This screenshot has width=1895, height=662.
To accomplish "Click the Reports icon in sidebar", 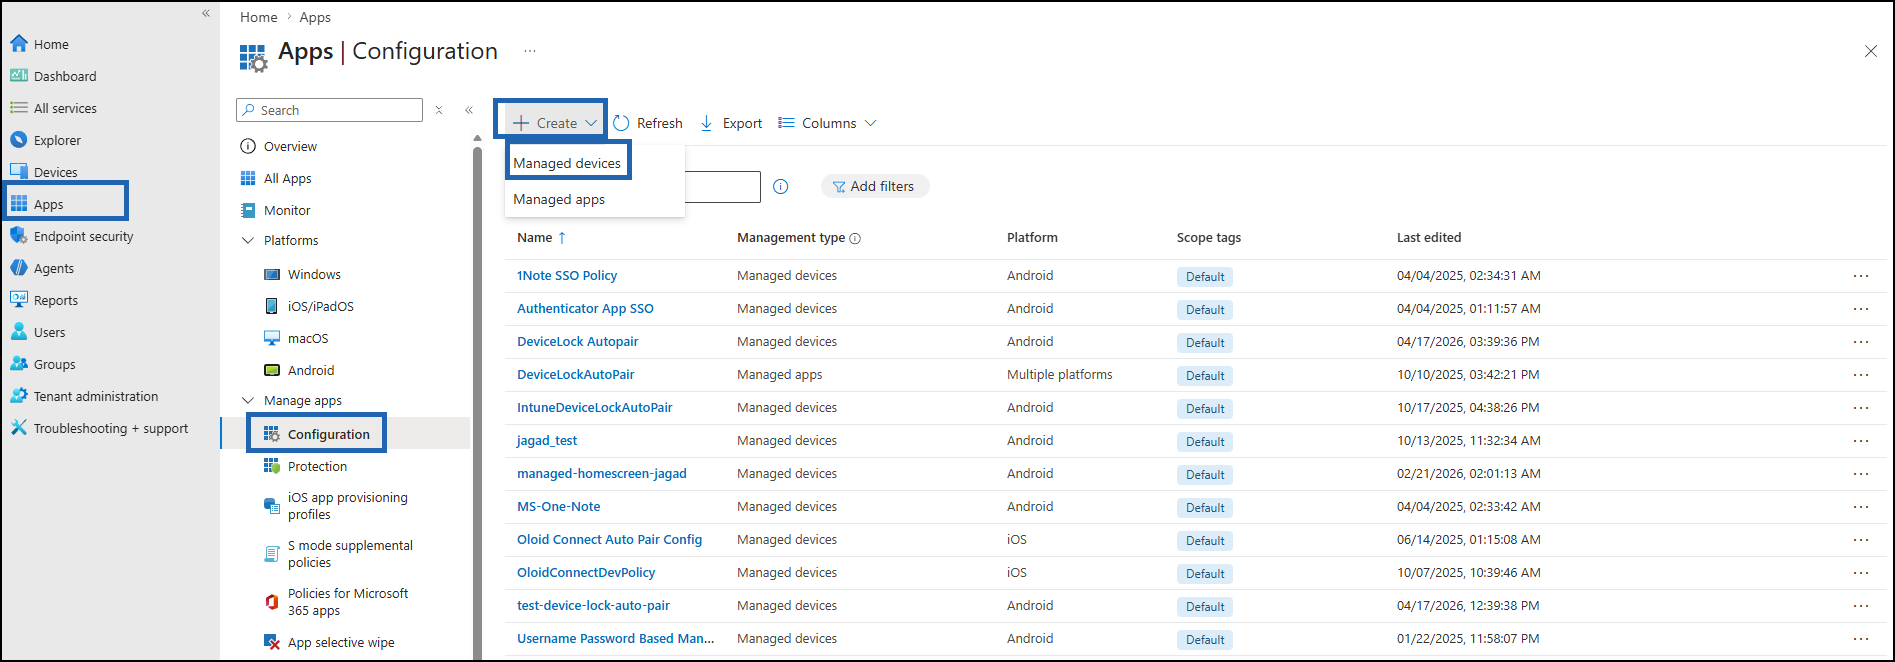I will click(x=19, y=300).
